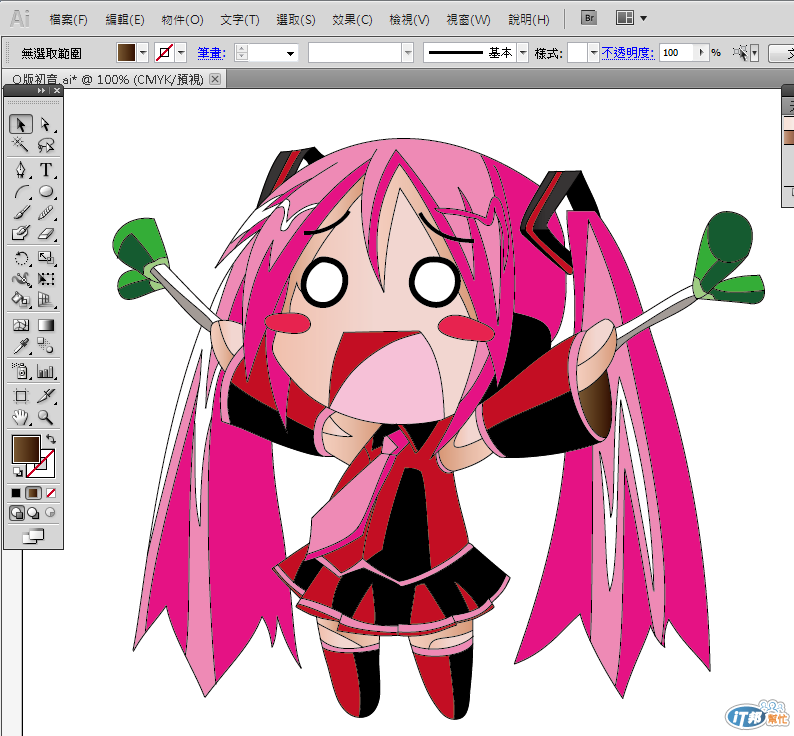The width and height of the screenshot is (794, 736).
Task: Choose the Ellipse tool
Action: coord(46,191)
